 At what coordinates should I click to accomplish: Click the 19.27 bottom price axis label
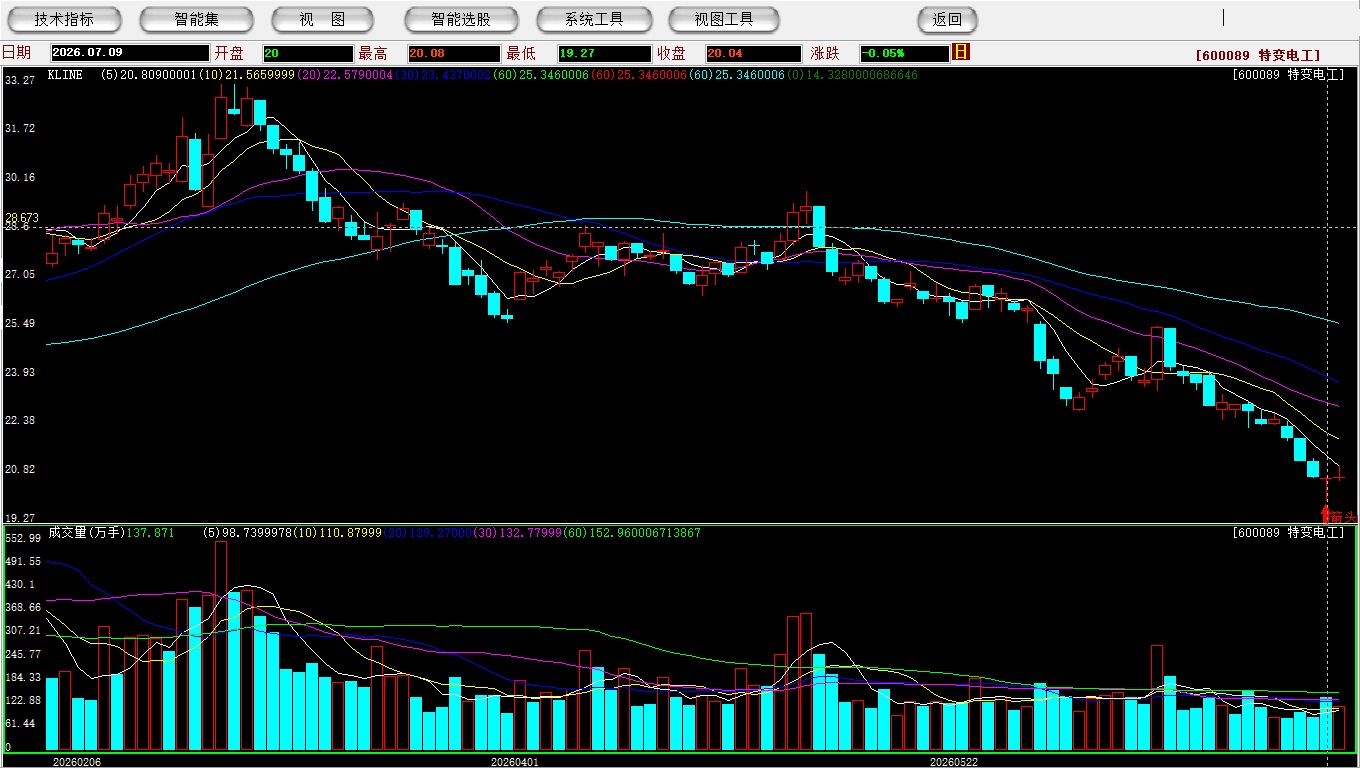pyautogui.click(x=20, y=518)
